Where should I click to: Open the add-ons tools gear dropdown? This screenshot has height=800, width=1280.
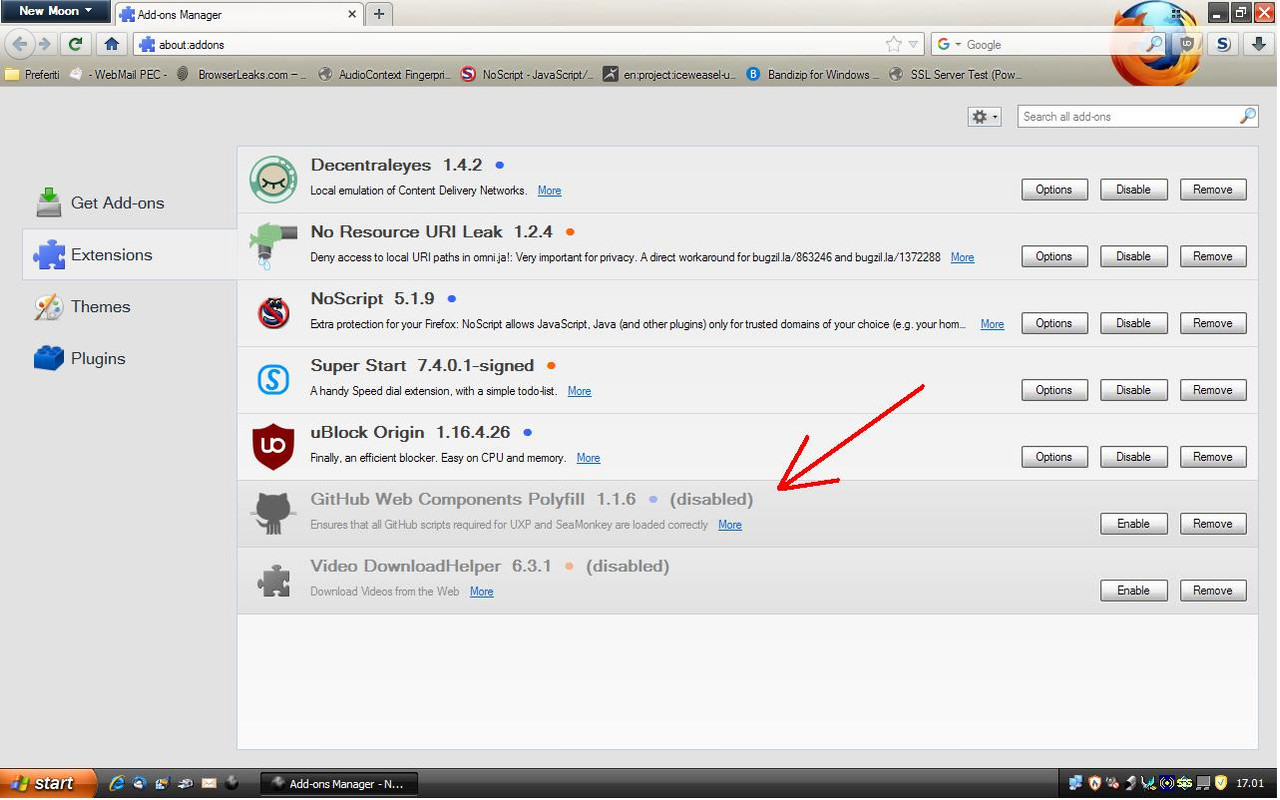pyautogui.click(x=984, y=117)
